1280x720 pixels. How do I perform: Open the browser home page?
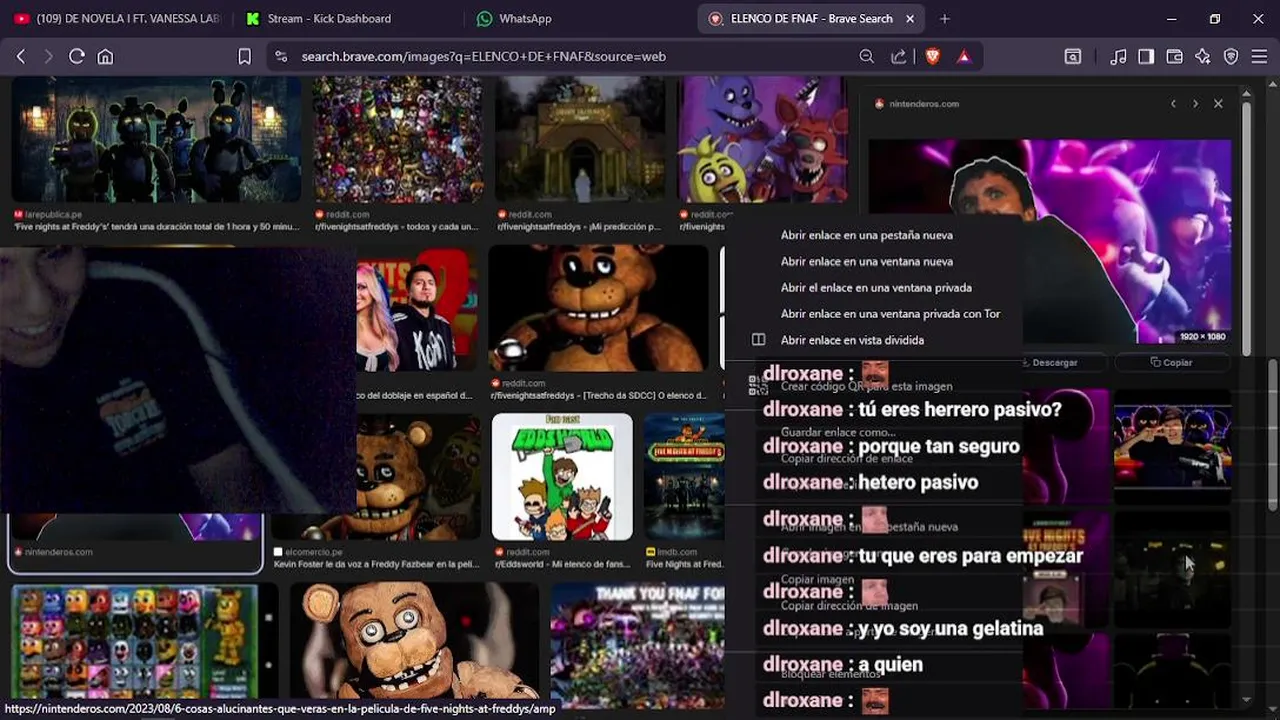pos(105,57)
